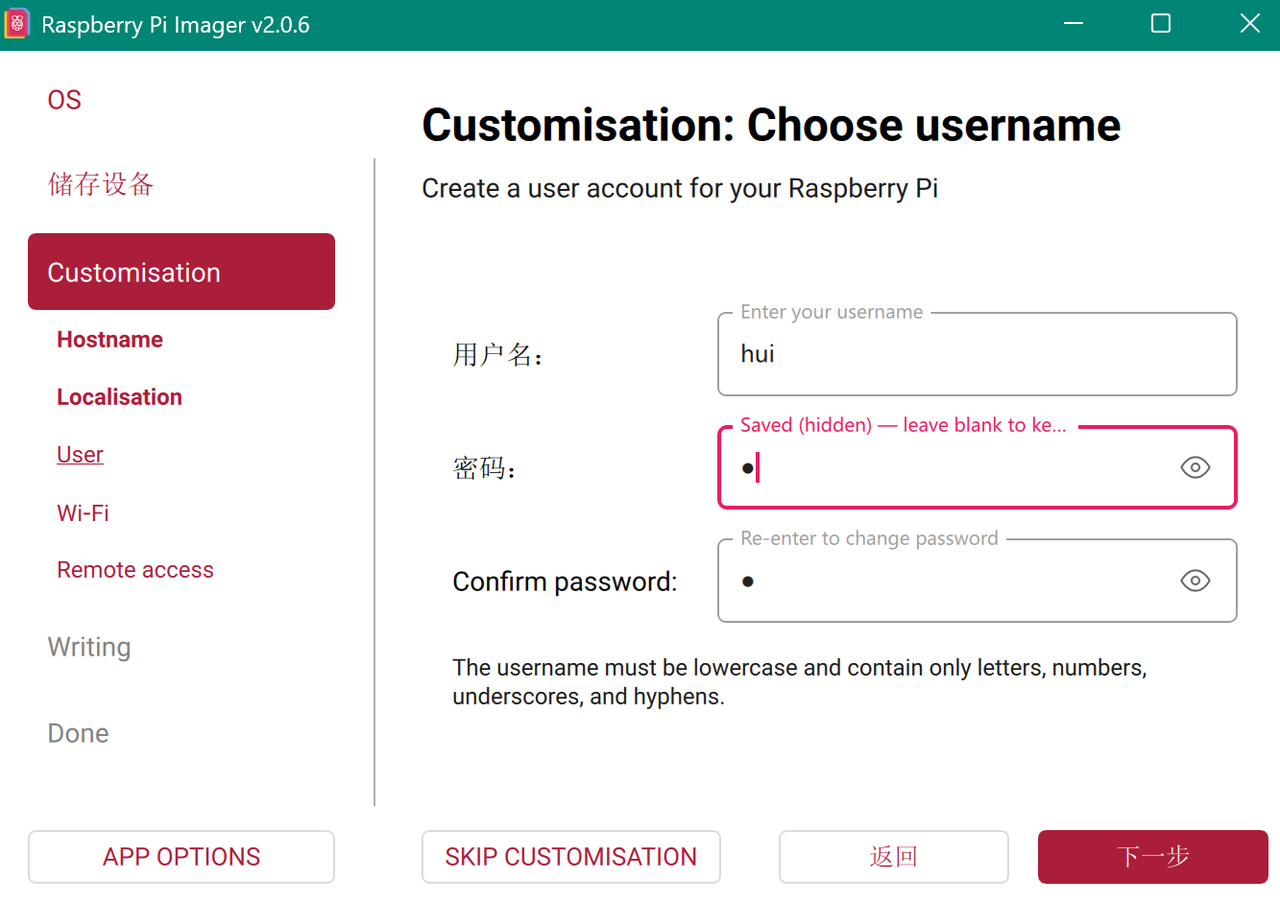Minimize the Imager window
The image size is (1280, 903).
click(x=1071, y=24)
